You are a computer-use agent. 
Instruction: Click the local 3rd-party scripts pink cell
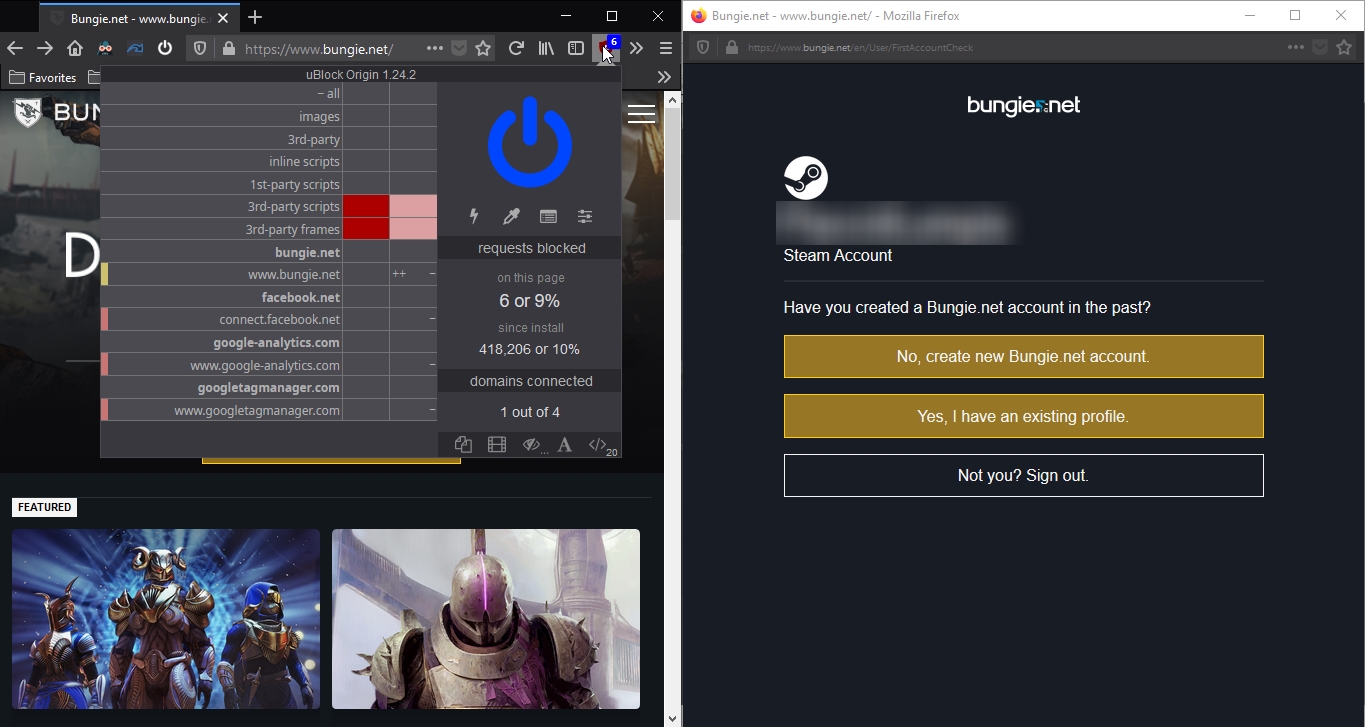(413, 207)
